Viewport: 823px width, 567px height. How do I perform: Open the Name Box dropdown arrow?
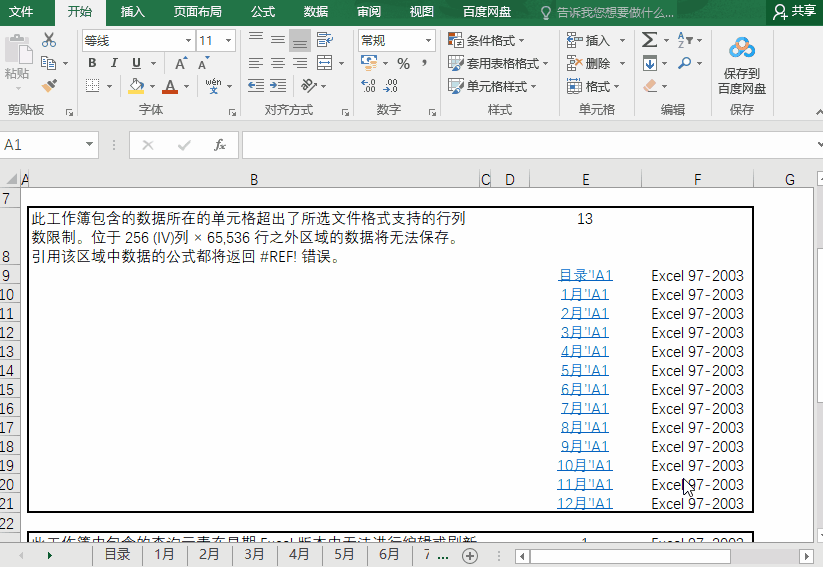tap(89, 144)
